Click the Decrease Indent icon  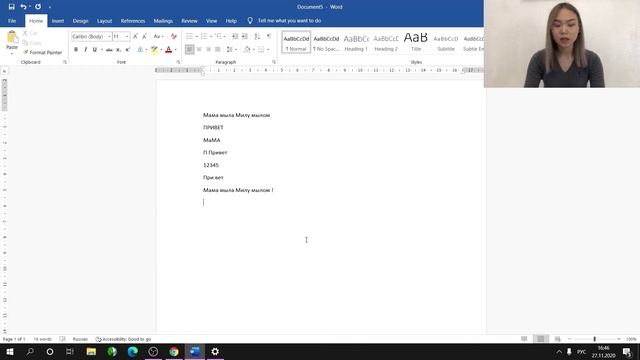(x=235, y=37)
